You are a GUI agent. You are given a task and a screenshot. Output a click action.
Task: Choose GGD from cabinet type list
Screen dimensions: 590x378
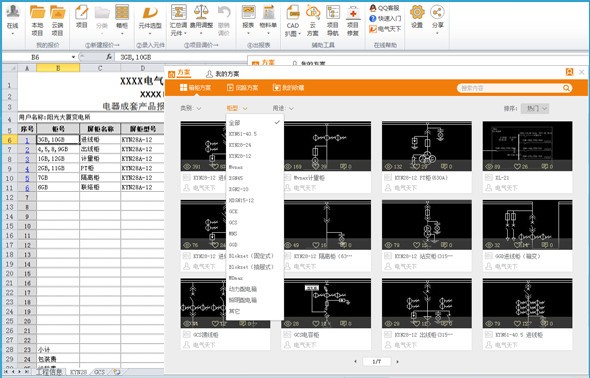tap(254, 245)
